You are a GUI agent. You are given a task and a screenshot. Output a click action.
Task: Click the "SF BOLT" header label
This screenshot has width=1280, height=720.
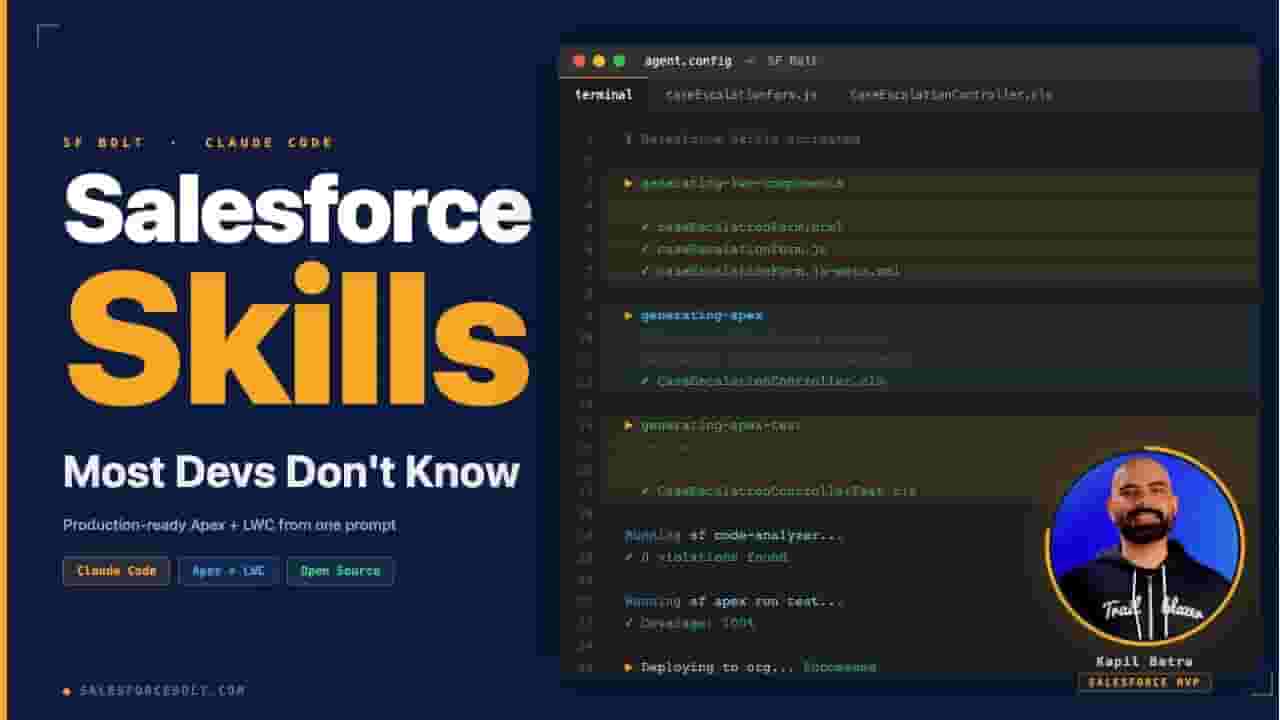[x=104, y=142]
